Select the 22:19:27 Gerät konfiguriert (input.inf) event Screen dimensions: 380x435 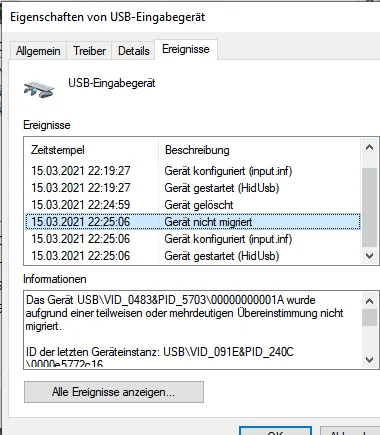193,171
